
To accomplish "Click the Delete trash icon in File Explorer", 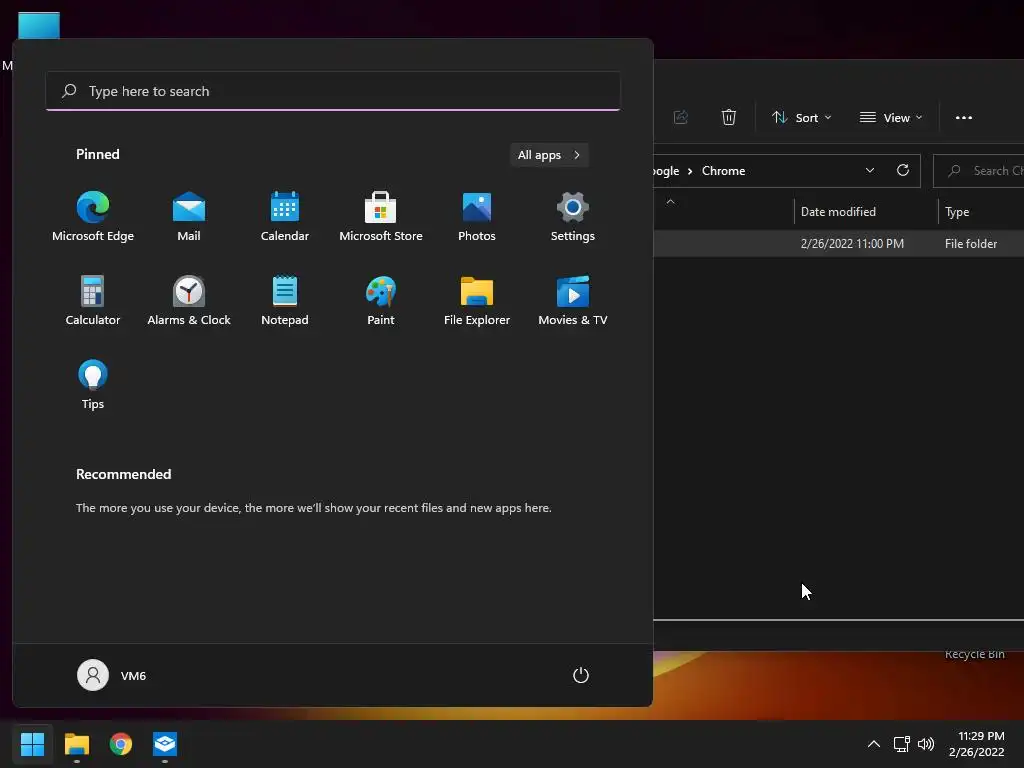I will (x=729, y=118).
